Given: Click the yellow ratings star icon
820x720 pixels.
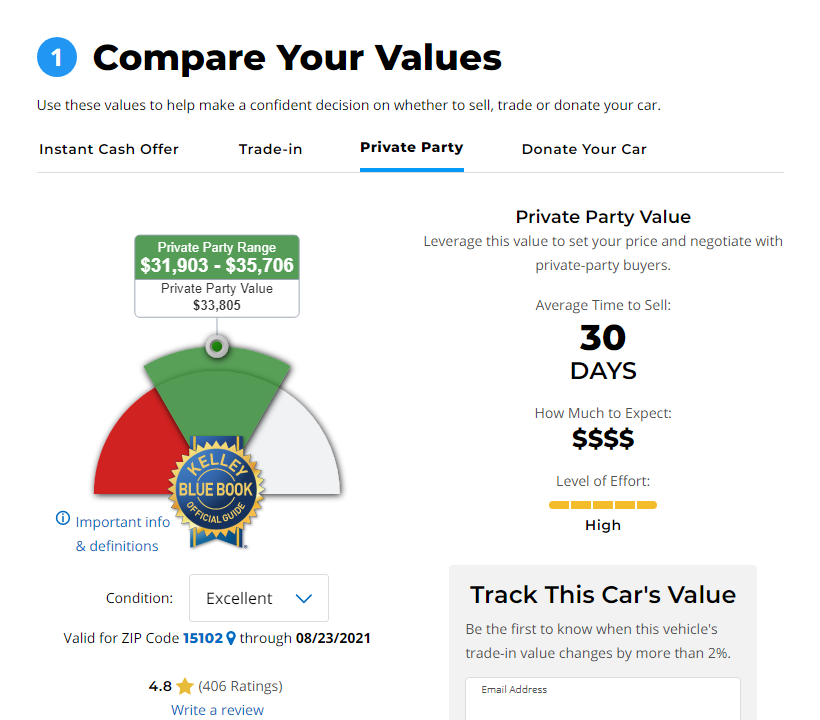Looking at the screenshot, I should [185, 687].
